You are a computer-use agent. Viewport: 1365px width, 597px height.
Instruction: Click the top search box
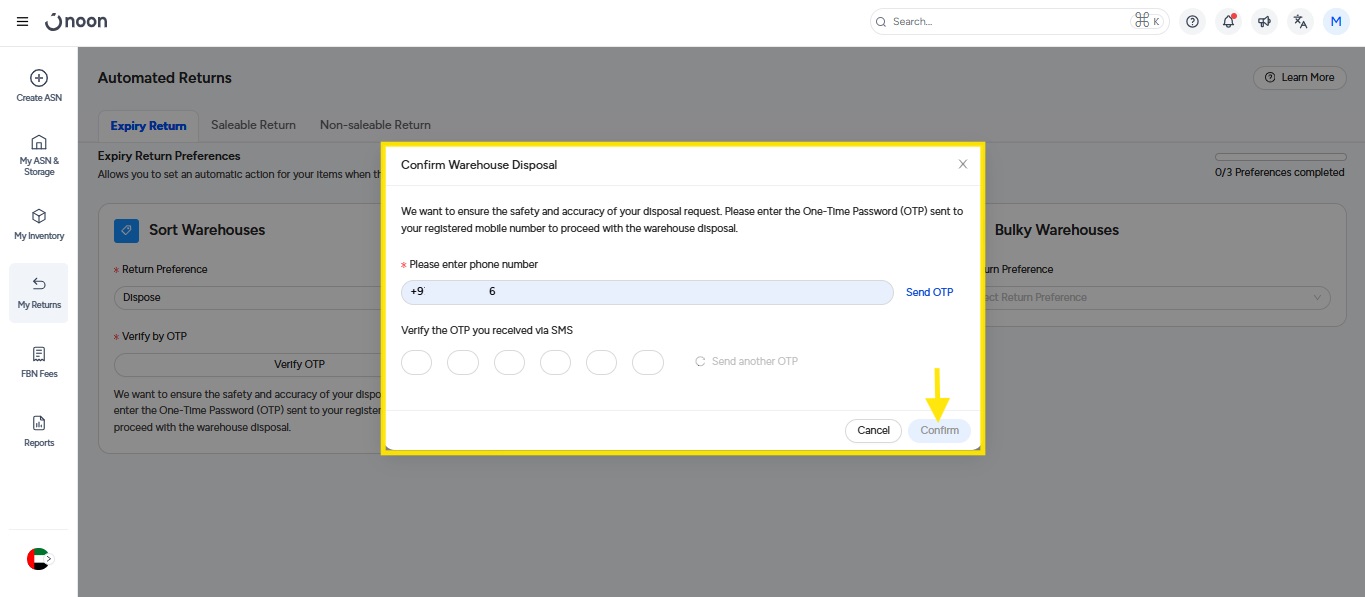tap(1010, 21)
